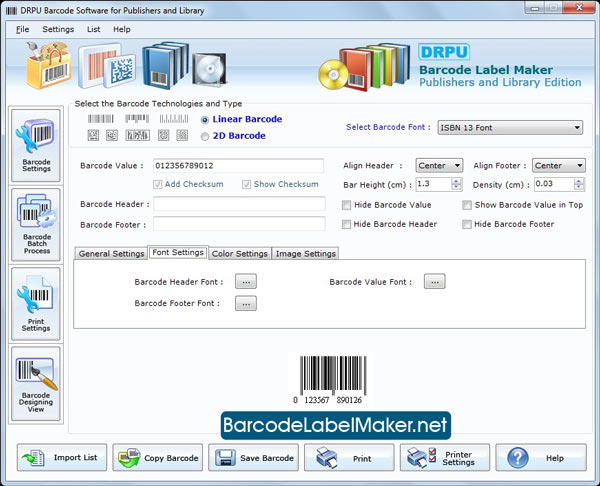
Task: Toggle the Show Checksum checkbox
Action: [246, 184]
